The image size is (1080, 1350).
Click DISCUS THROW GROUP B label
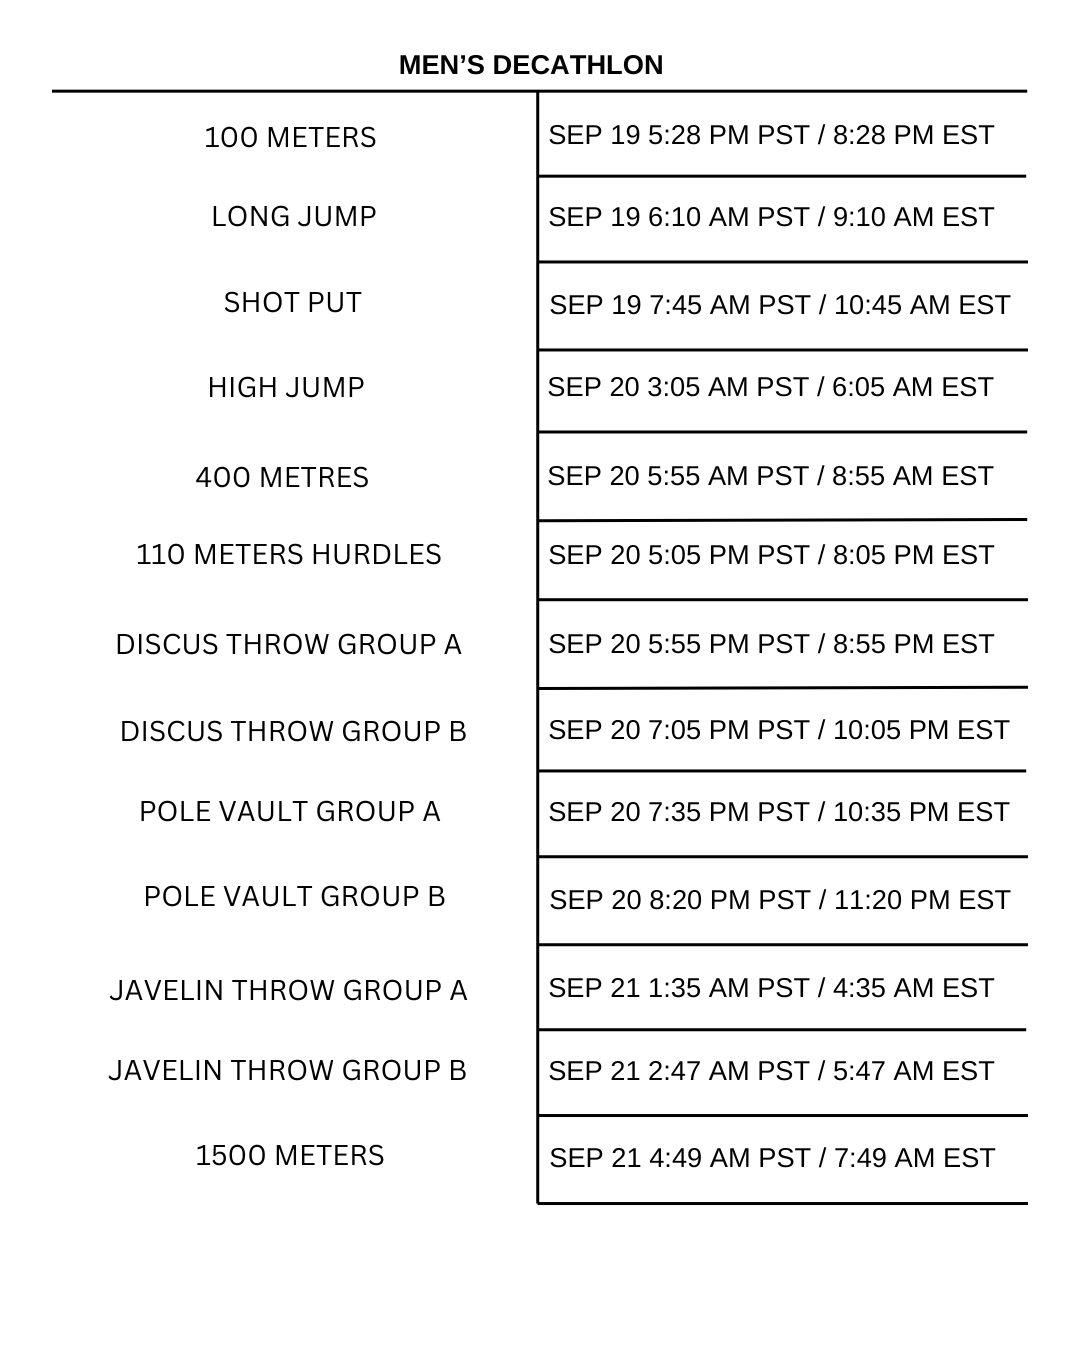pyautogui.click(x=293, y=732)
